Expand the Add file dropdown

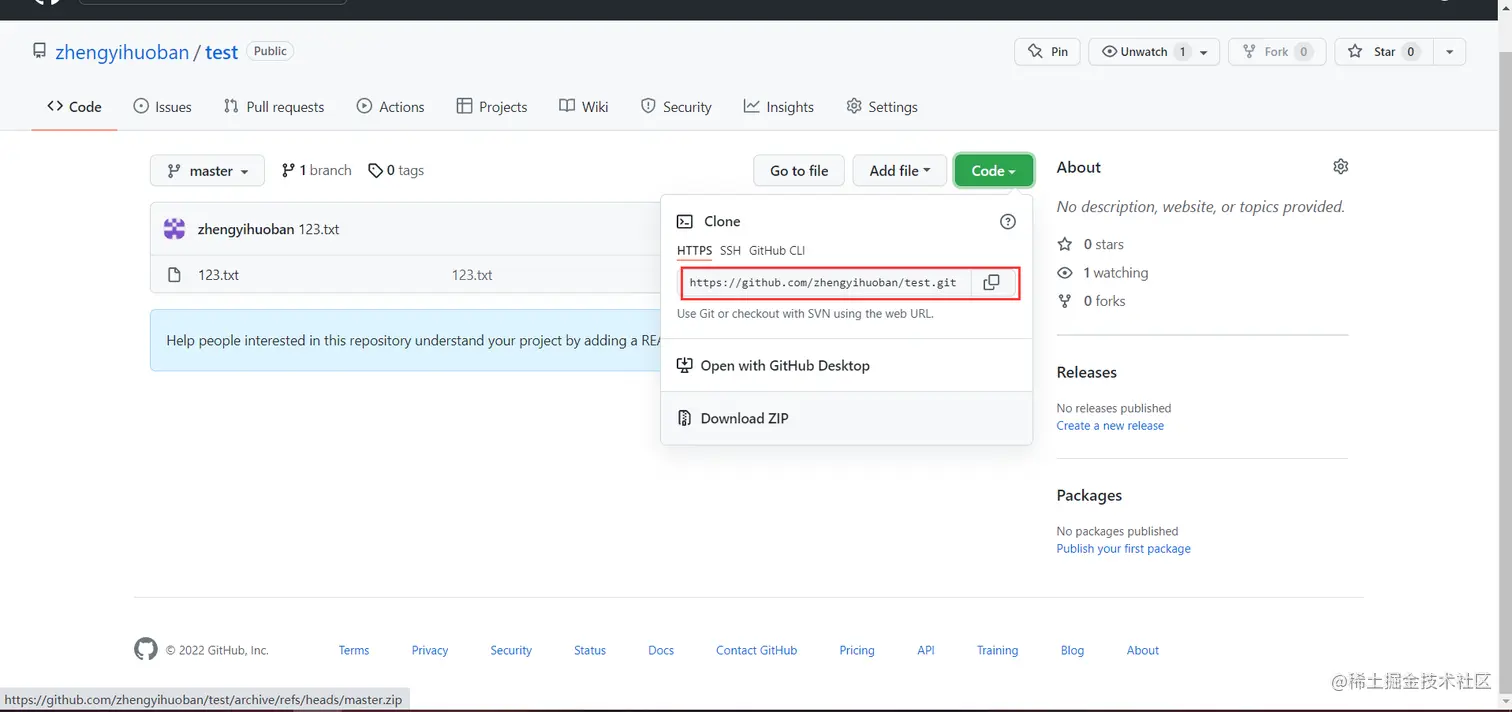tap(899, 171)
